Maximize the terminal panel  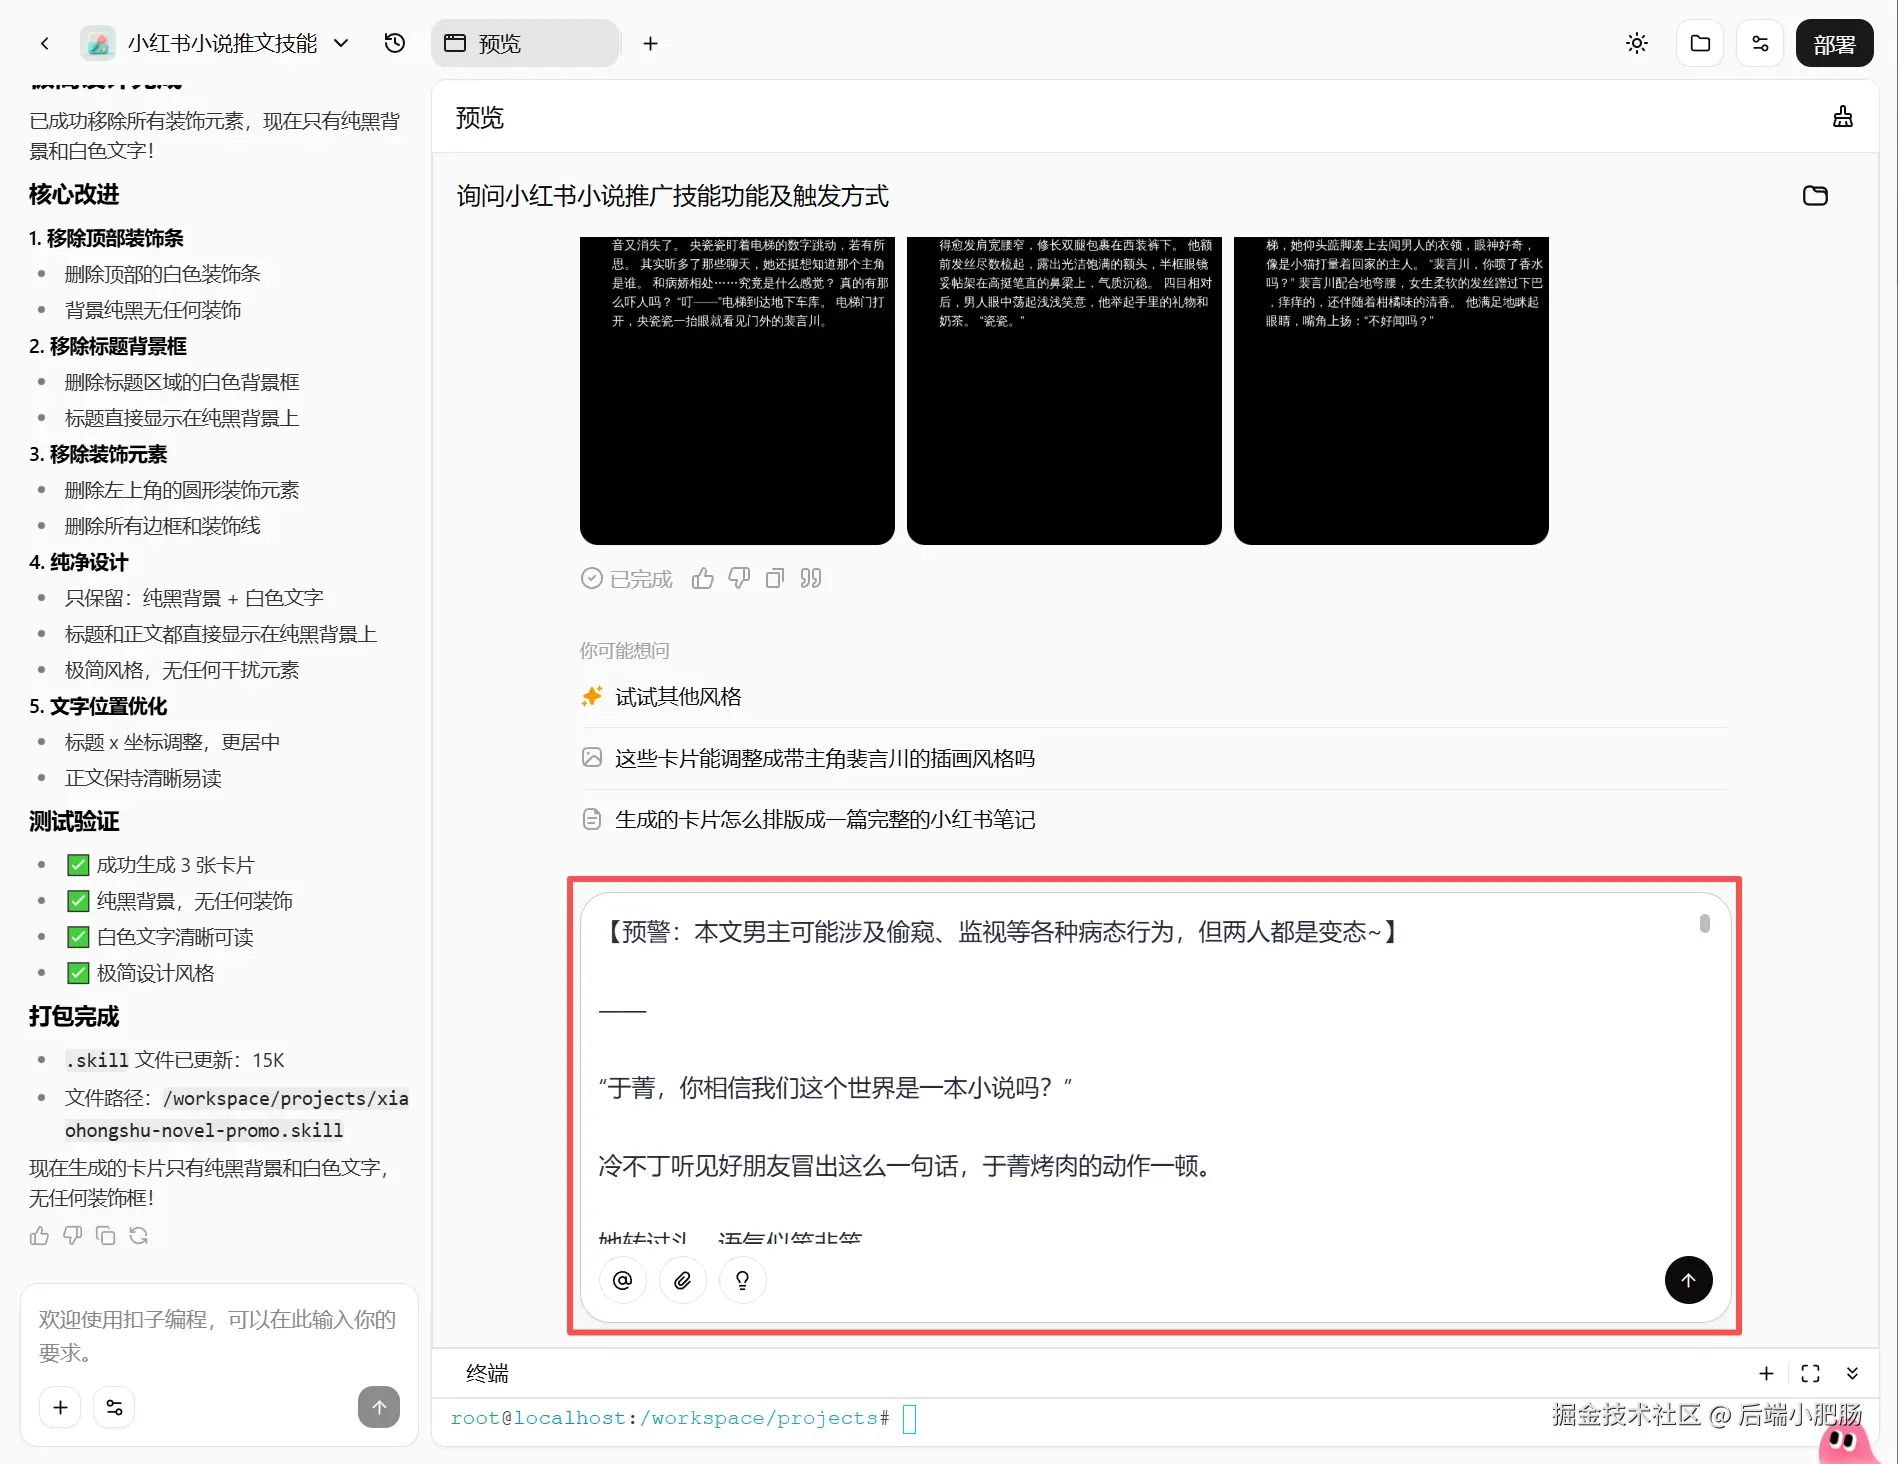click(x=1810, y=1373)
